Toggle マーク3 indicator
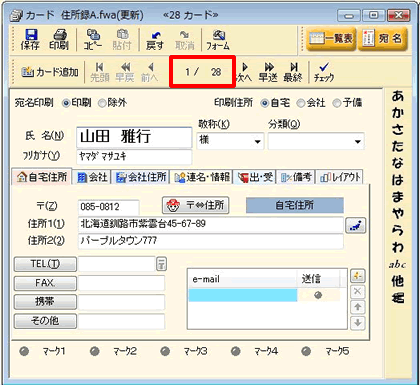Screen dimensions: 420x385 click(x=165, y=351)
